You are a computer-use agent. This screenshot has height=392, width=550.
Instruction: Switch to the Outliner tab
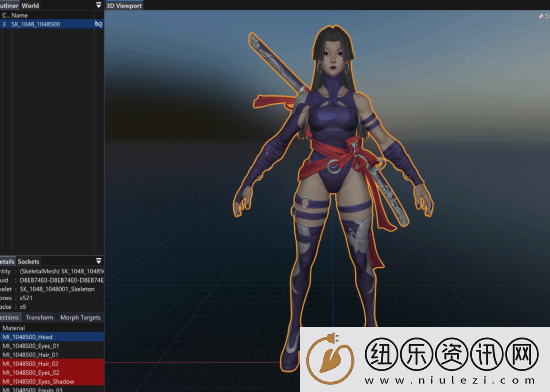click(x=9, y=5)
